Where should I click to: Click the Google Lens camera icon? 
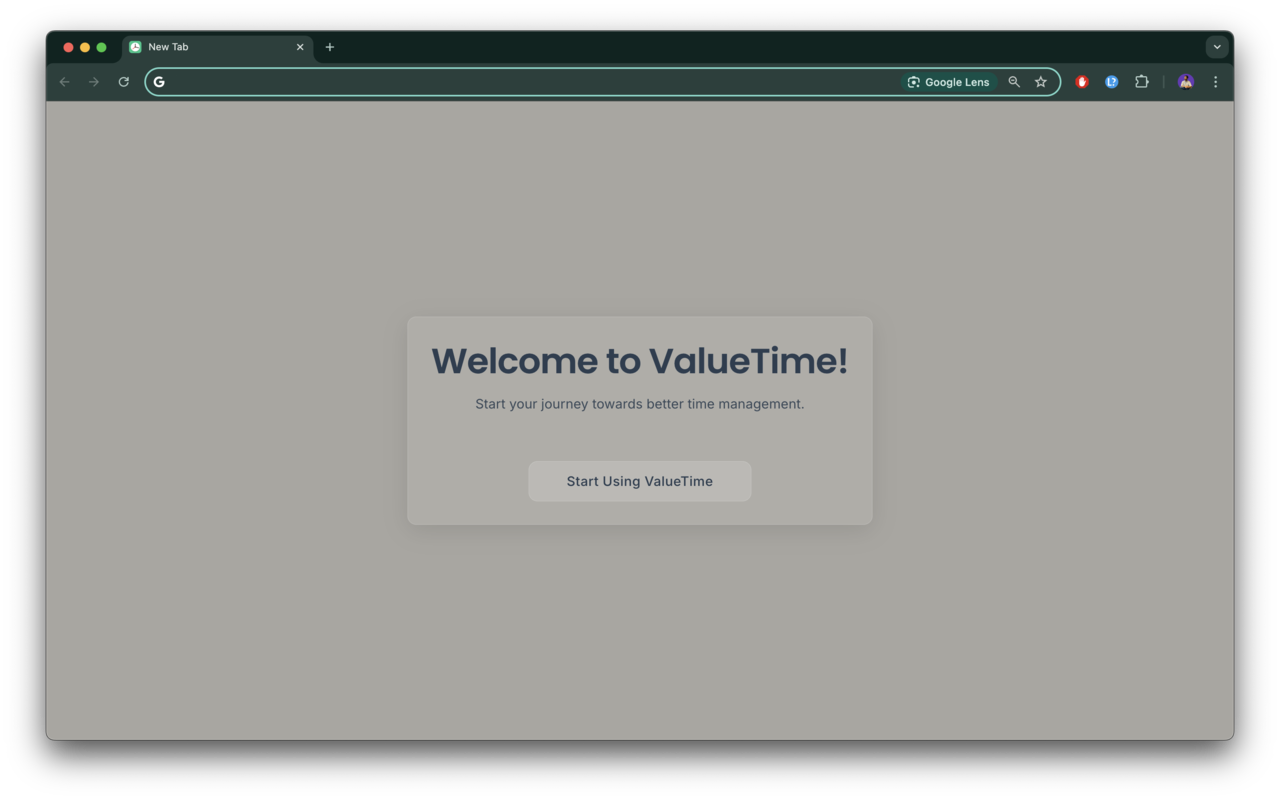pos(913,82)
